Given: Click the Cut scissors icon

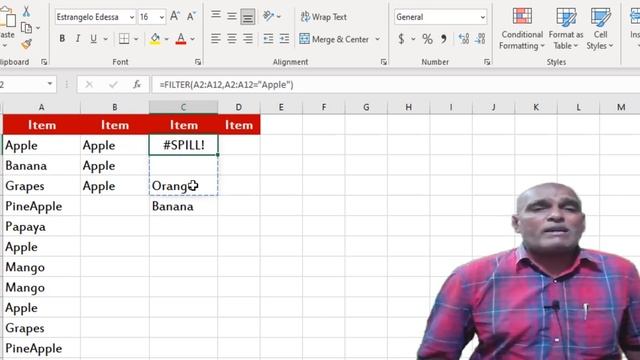Looking at the screenshot, I should point(26,11).
